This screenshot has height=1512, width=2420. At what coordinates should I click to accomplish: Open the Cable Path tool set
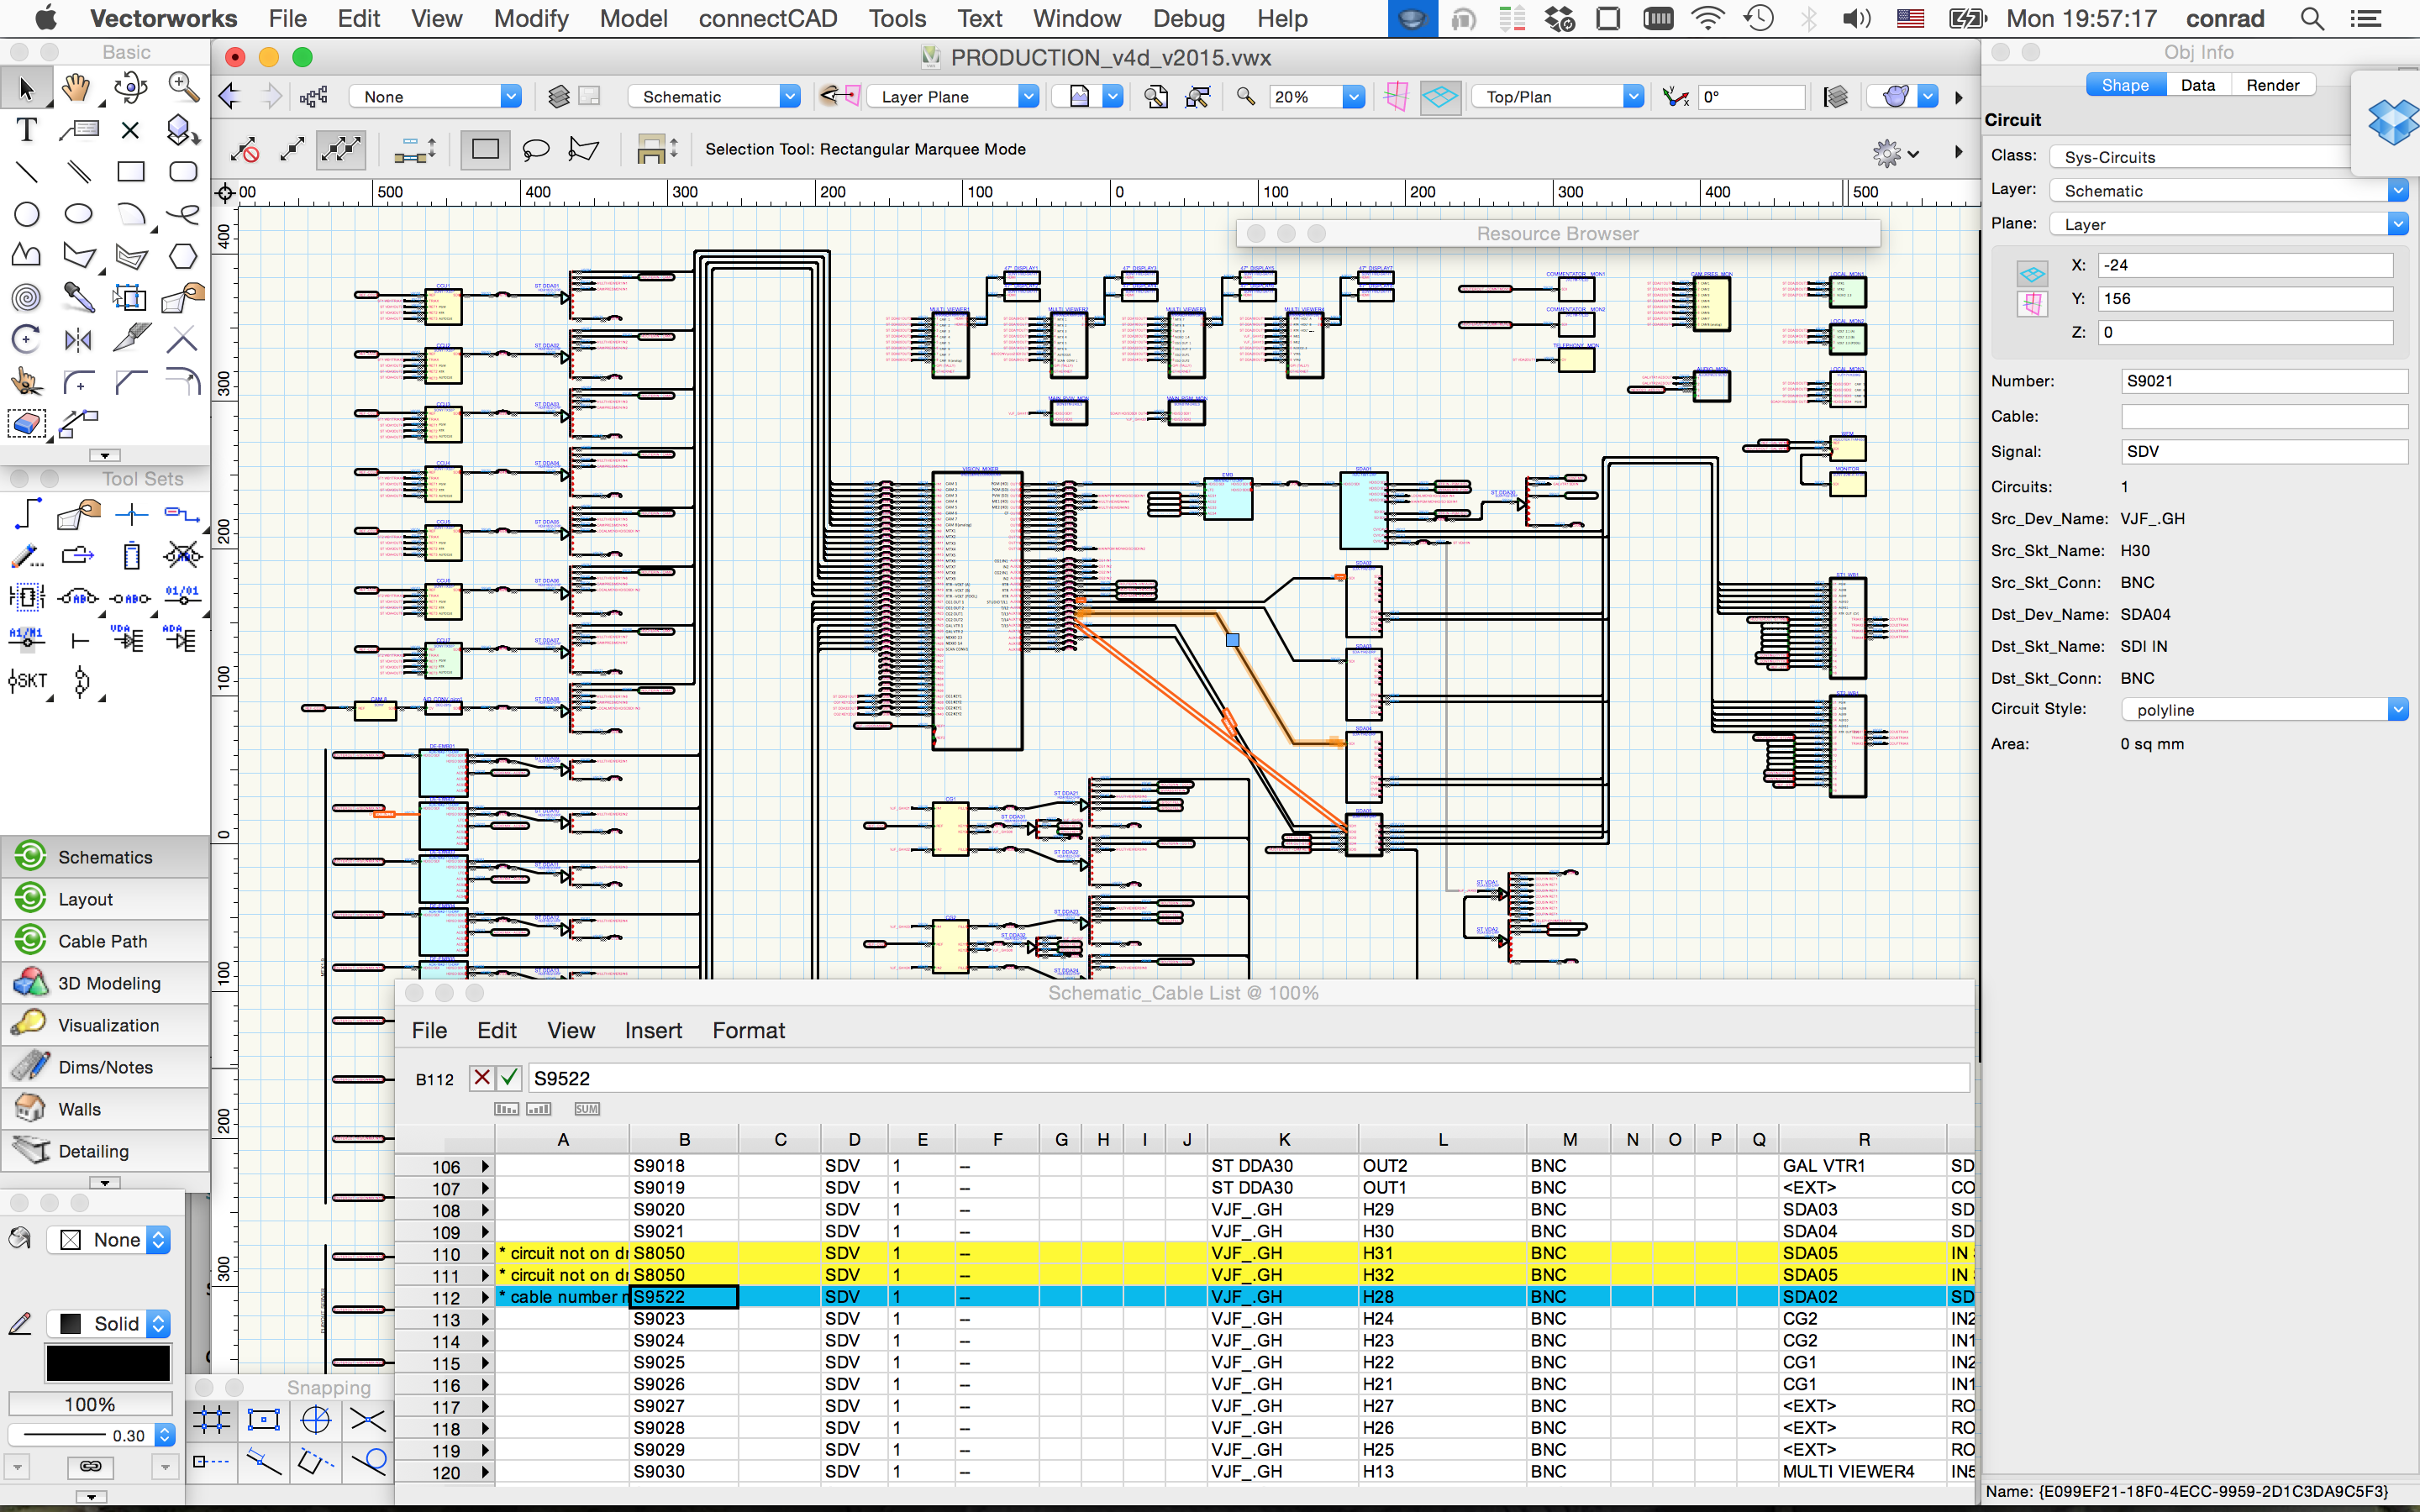(104, 941)
